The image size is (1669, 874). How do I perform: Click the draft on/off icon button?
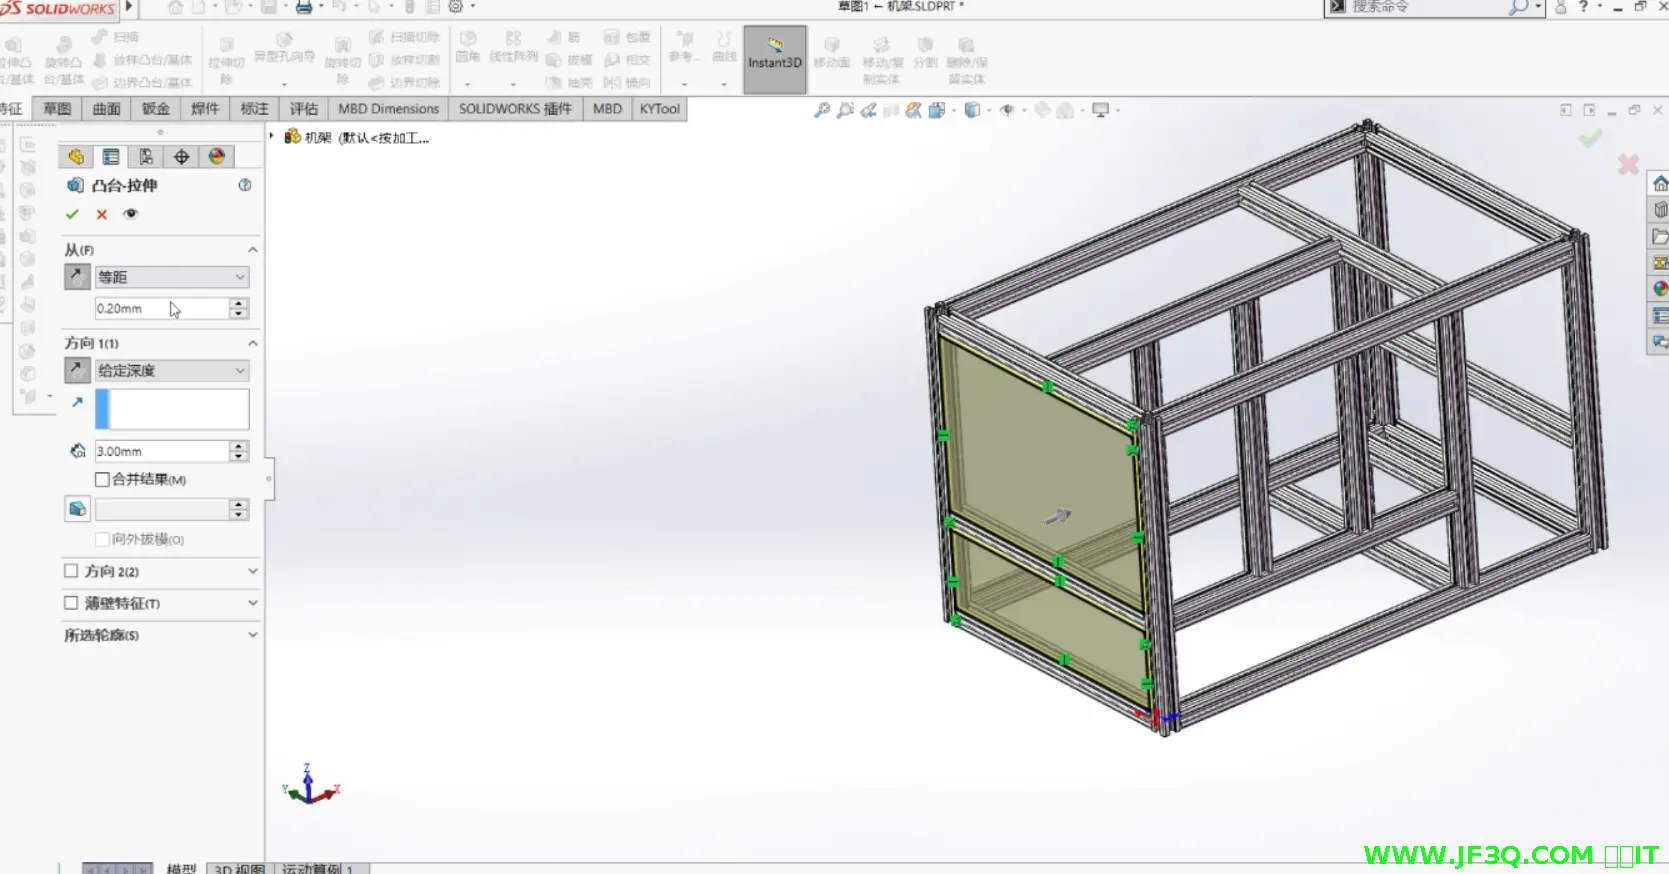(77, 510)
